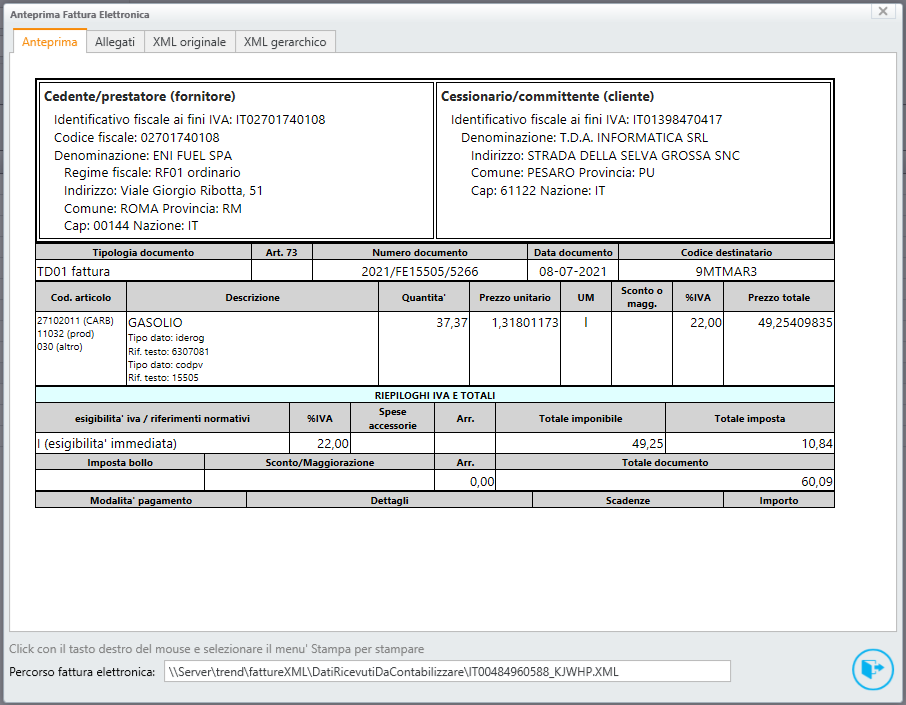The width and height of the screenshot is (906, 705).
Task: Click the Art. 73 column header
Action: pos(281,253)
